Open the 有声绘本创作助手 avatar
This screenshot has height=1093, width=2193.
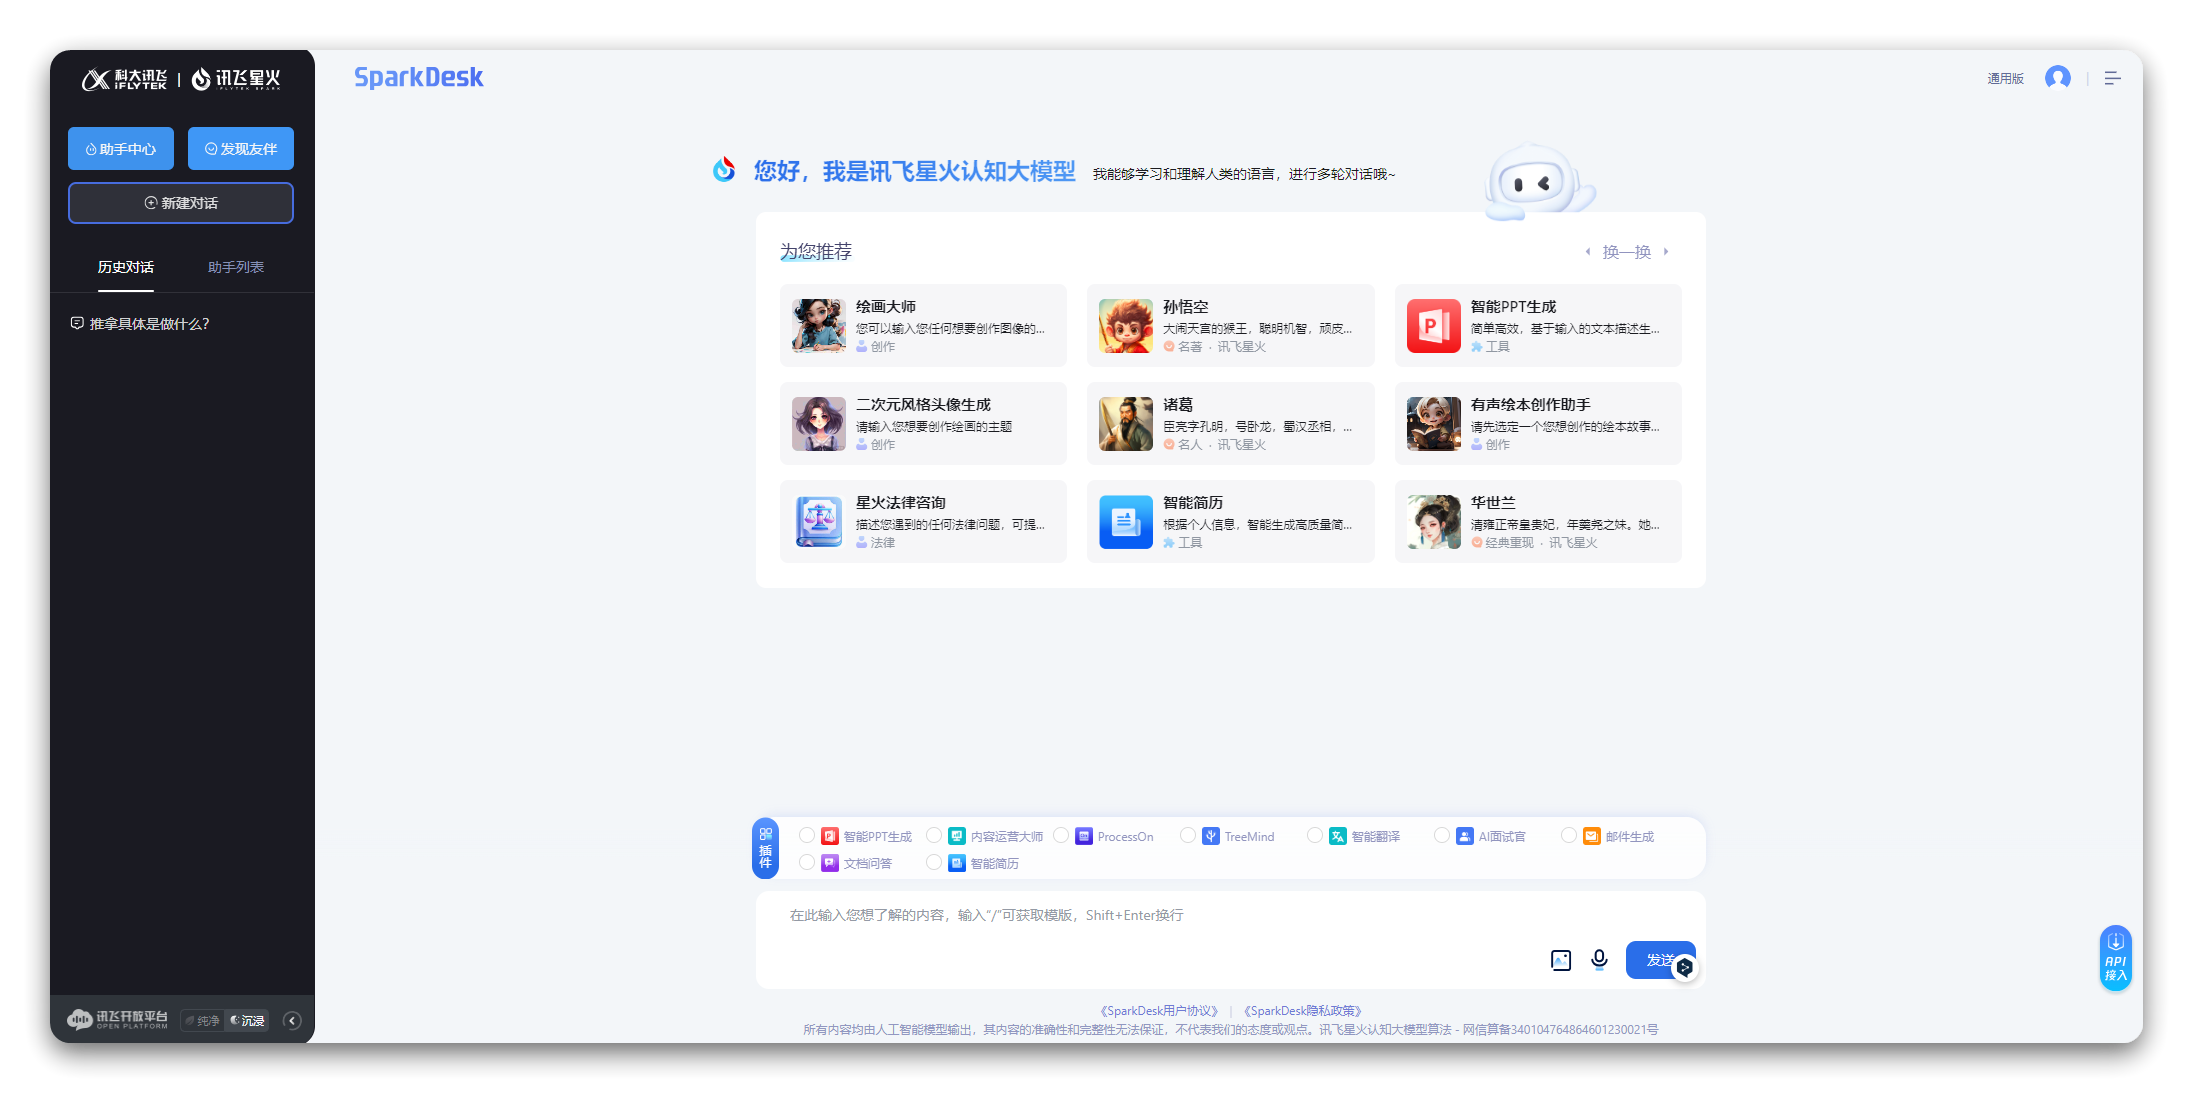click(x=1433, y=424)
